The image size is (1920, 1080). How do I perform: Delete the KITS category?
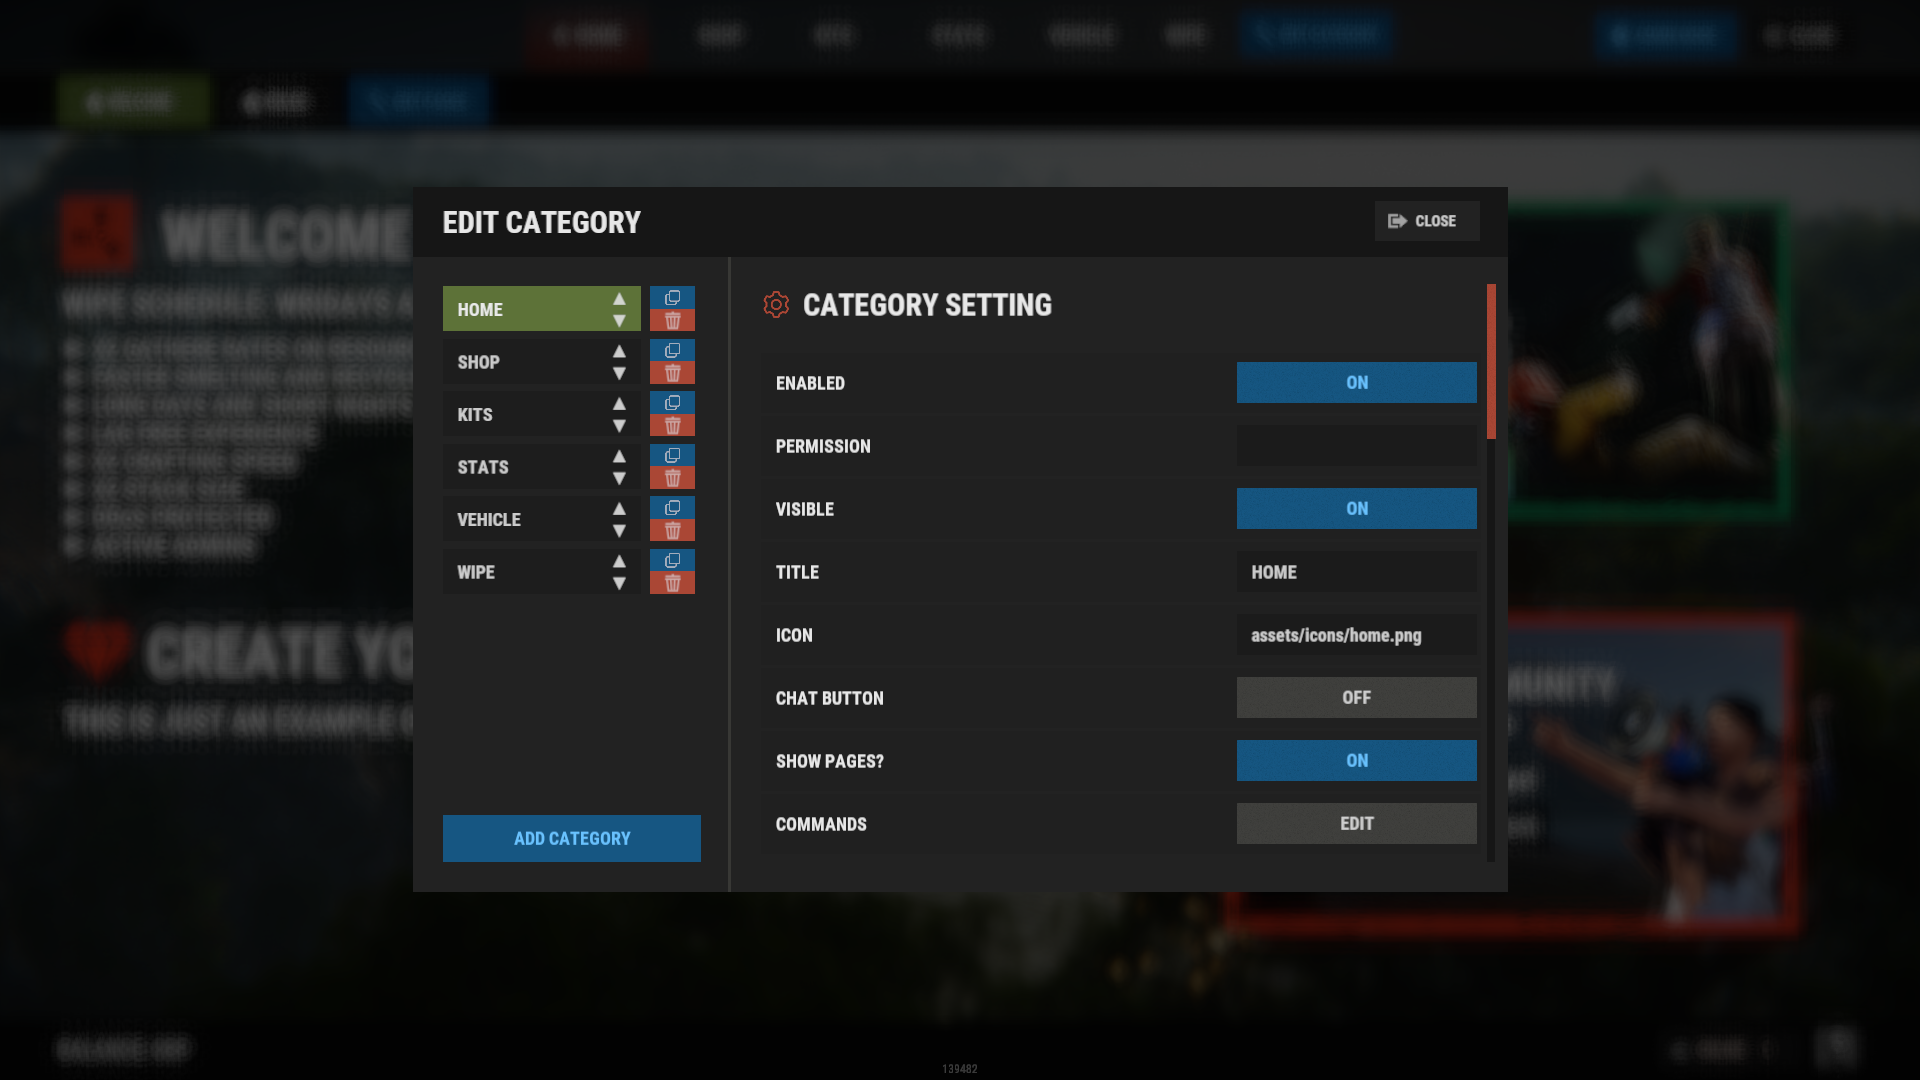coord(672,426)
